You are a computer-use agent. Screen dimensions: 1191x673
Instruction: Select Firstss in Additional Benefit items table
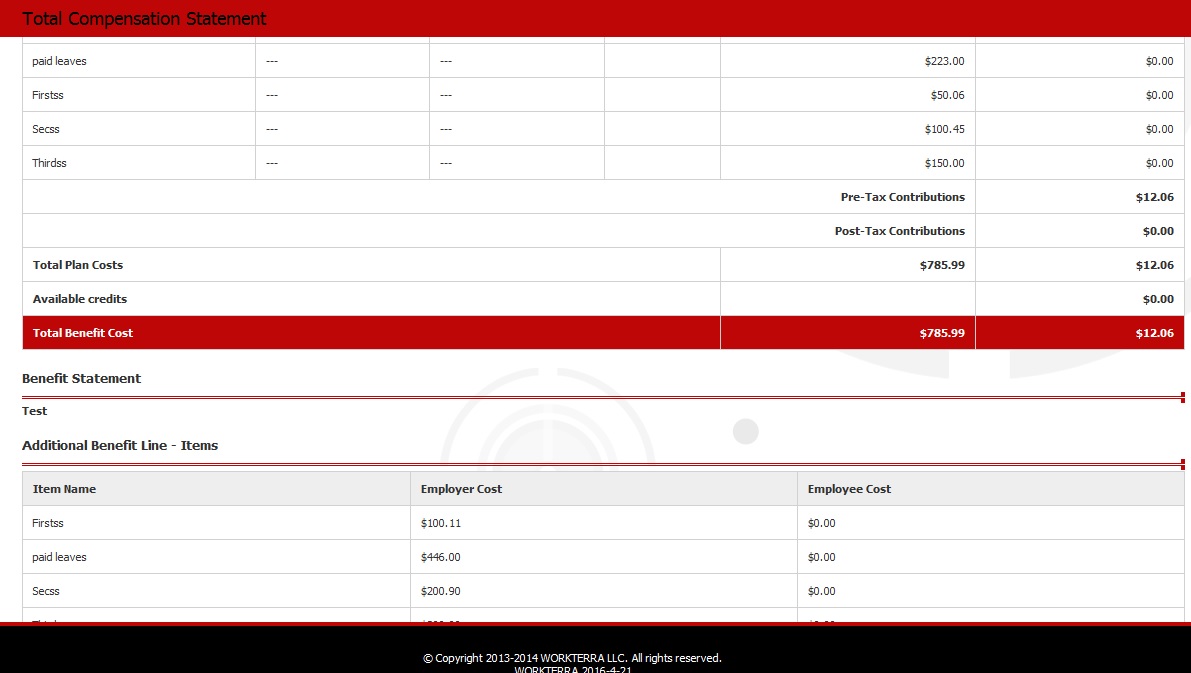click(48, 523)
